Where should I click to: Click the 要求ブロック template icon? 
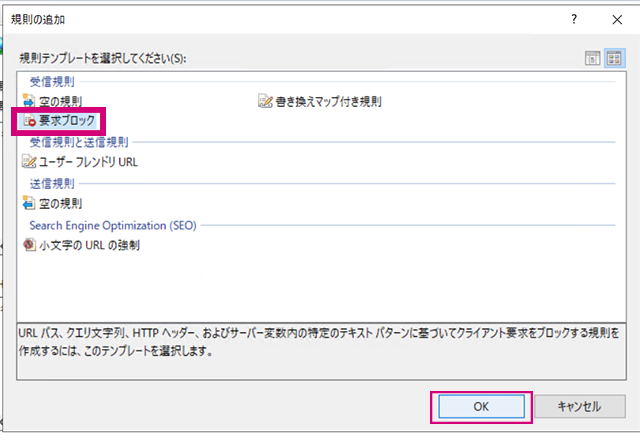pyautogui.click(x=29, y=121)
